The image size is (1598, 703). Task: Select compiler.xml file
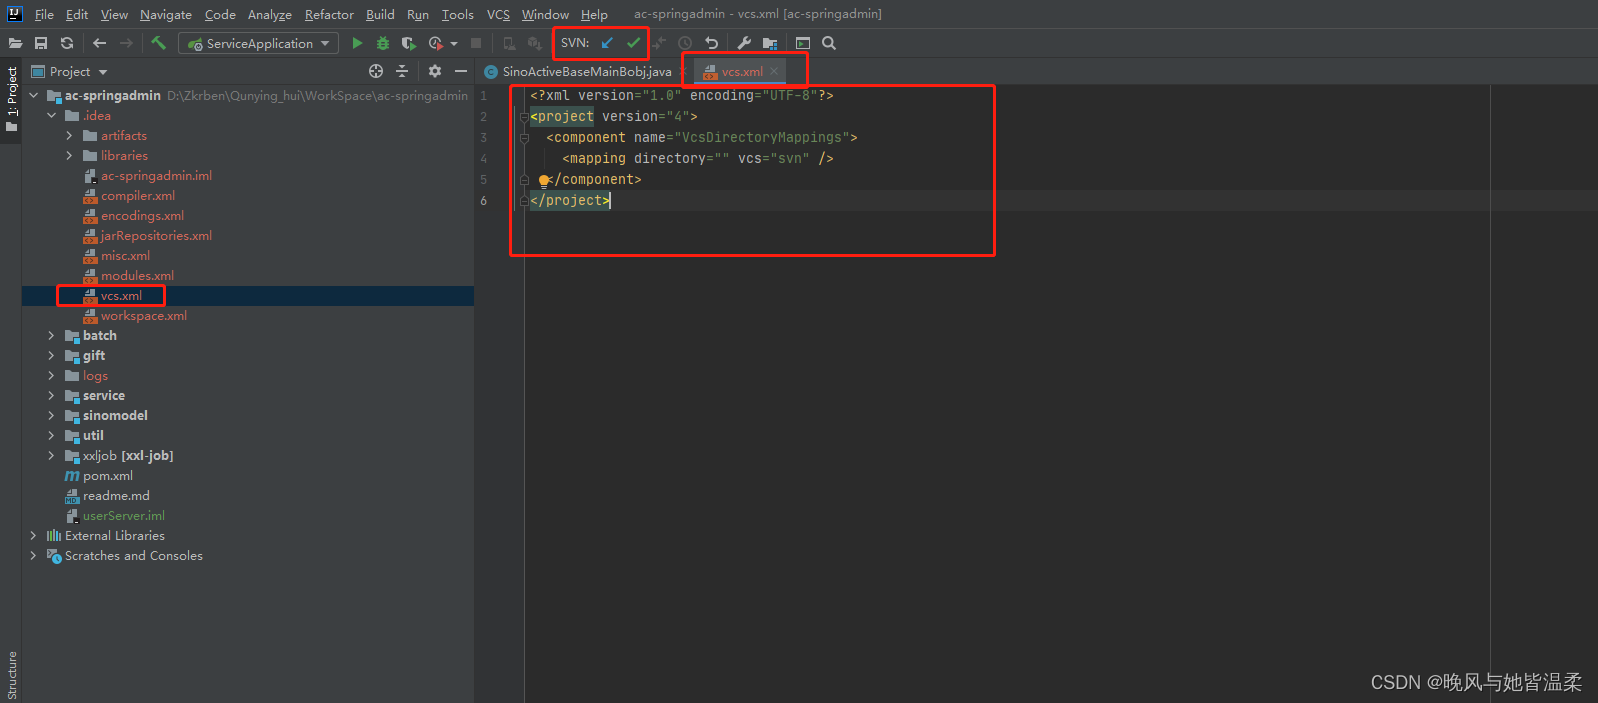tap(138, 196)
